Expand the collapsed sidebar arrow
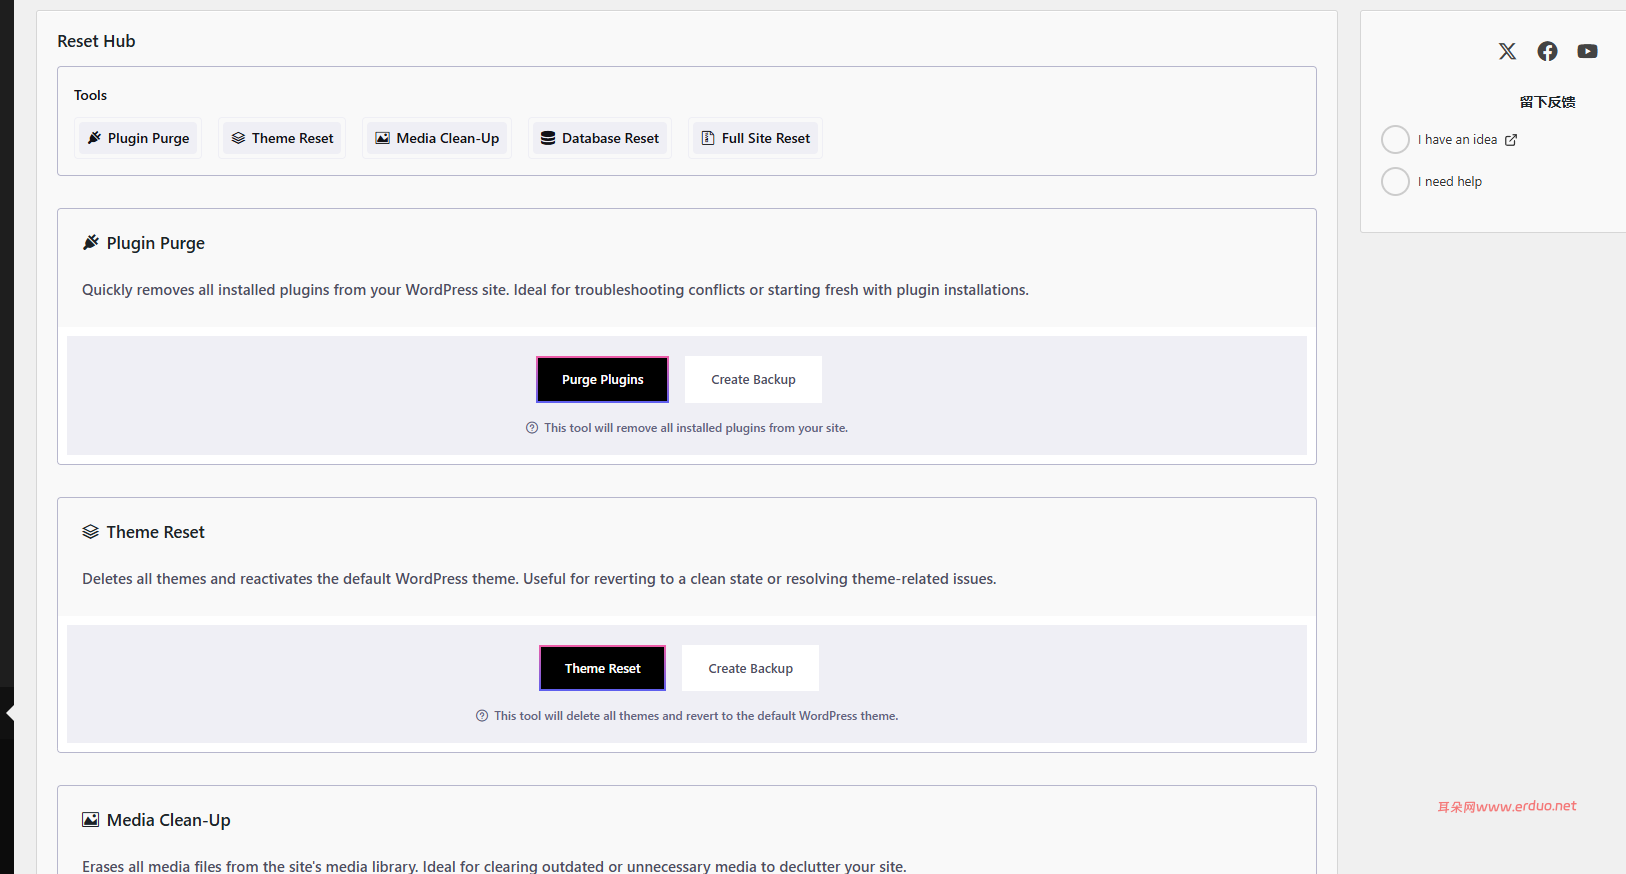The height and width of the screenshot is (874, 1626). (10, 713)
